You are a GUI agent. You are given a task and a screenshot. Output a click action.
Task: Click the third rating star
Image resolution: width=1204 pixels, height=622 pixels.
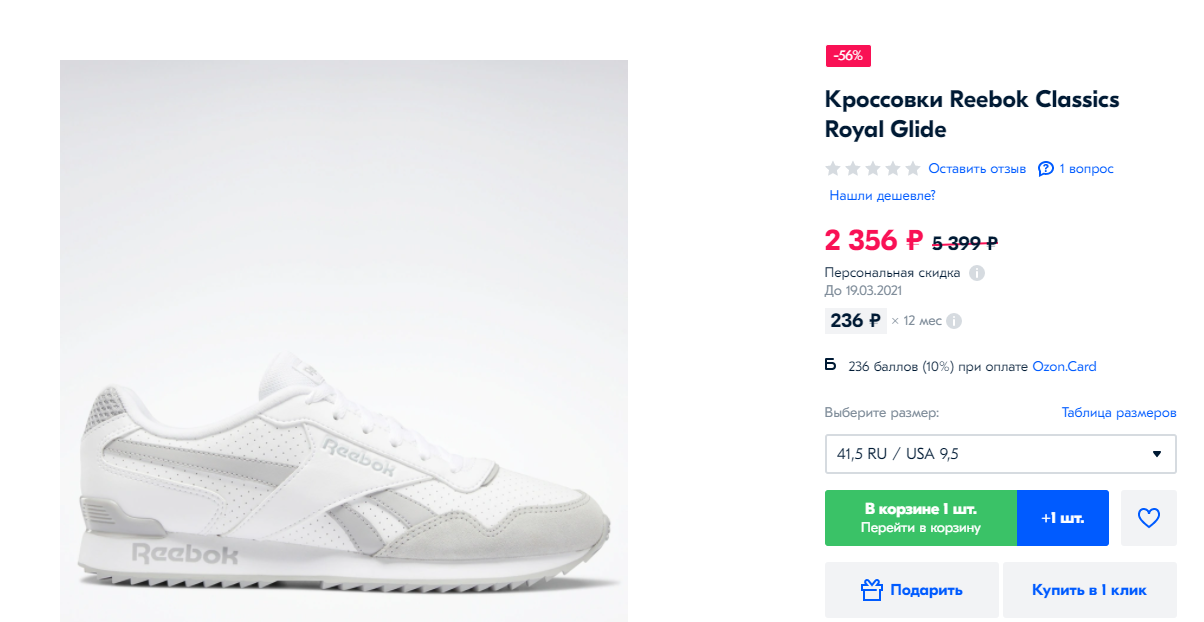(873, 169)
